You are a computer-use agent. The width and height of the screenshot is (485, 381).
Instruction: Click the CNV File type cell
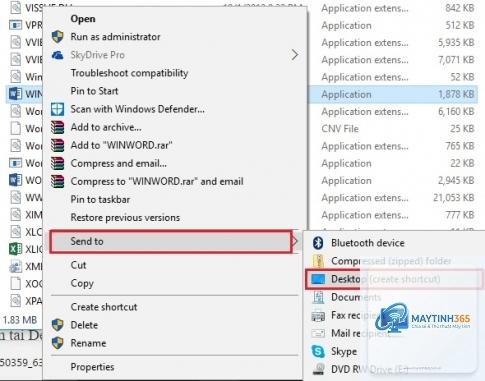340,129
